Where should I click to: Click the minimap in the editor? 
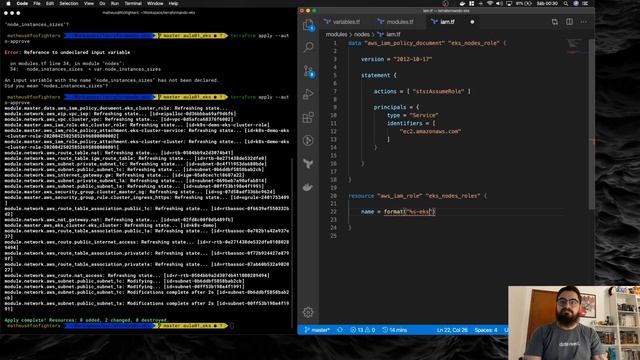pyautogui.click(x=577, y=46)
